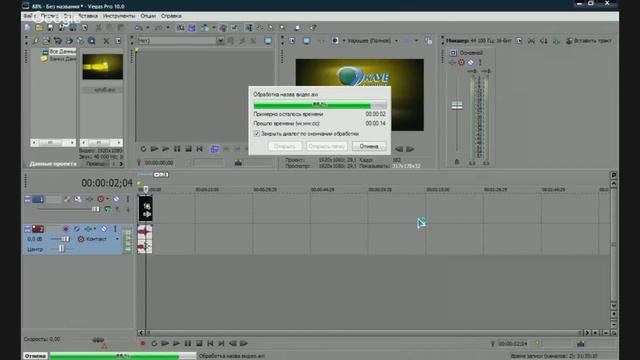This screenshot has height=360, width=640.
Task: Open the Справка menu
Action: 171,16
